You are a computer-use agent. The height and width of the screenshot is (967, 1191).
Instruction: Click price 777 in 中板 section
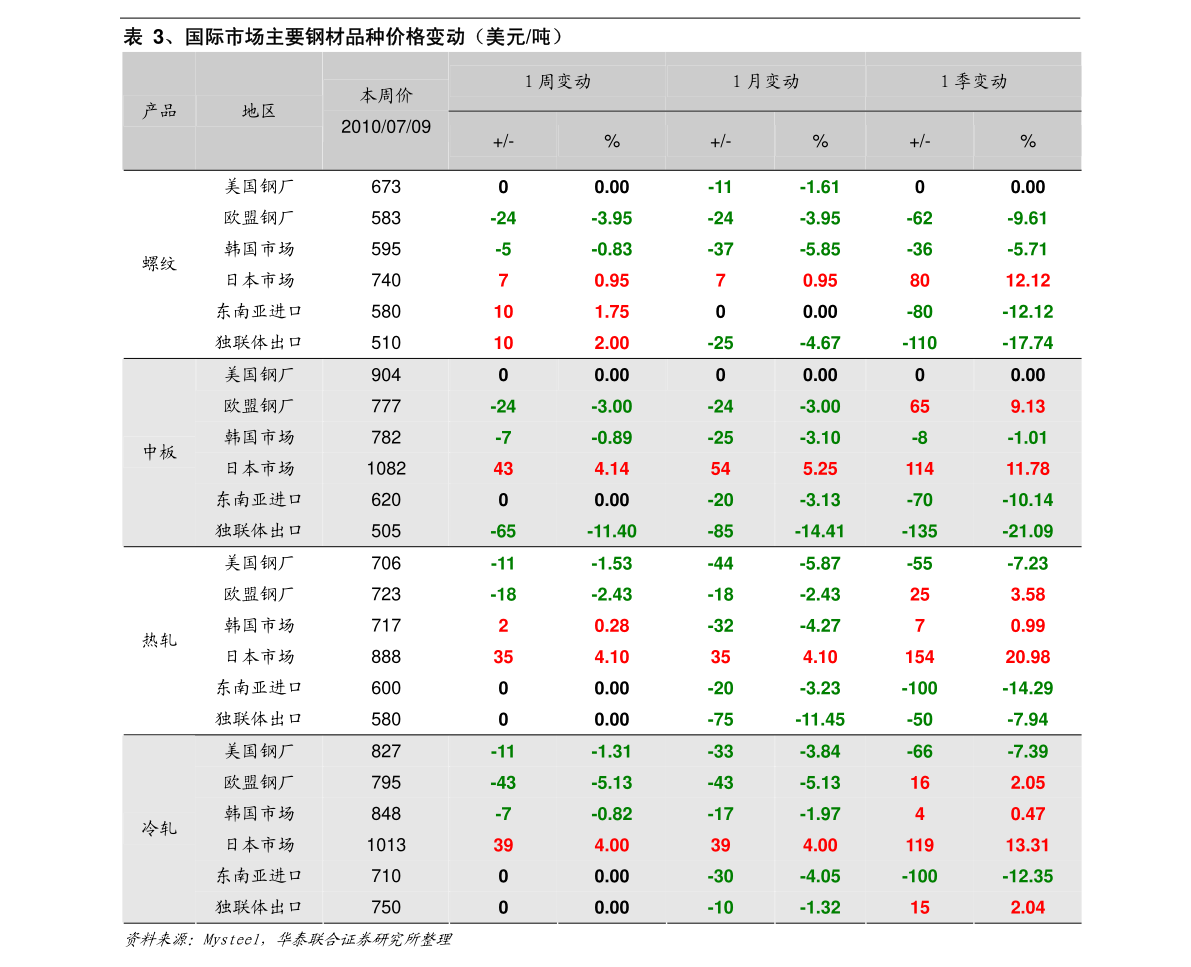coord(386,406)
